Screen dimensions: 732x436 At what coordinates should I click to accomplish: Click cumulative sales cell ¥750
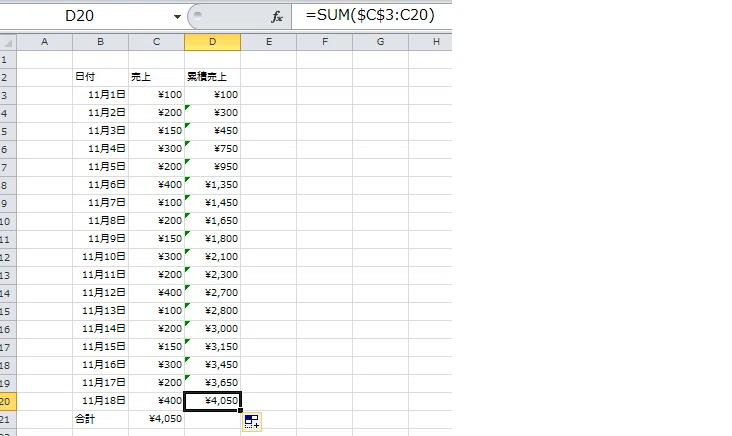[x=212, y=149]
